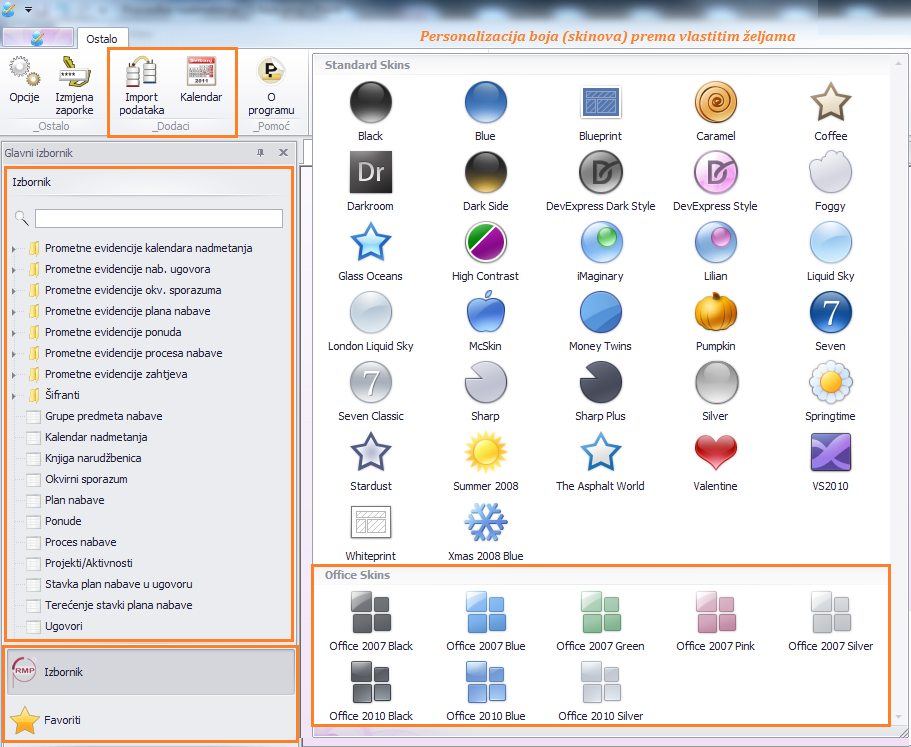This screenshot has width=911, height=747.
Task: Apply the Black skin
Action: 370,112
